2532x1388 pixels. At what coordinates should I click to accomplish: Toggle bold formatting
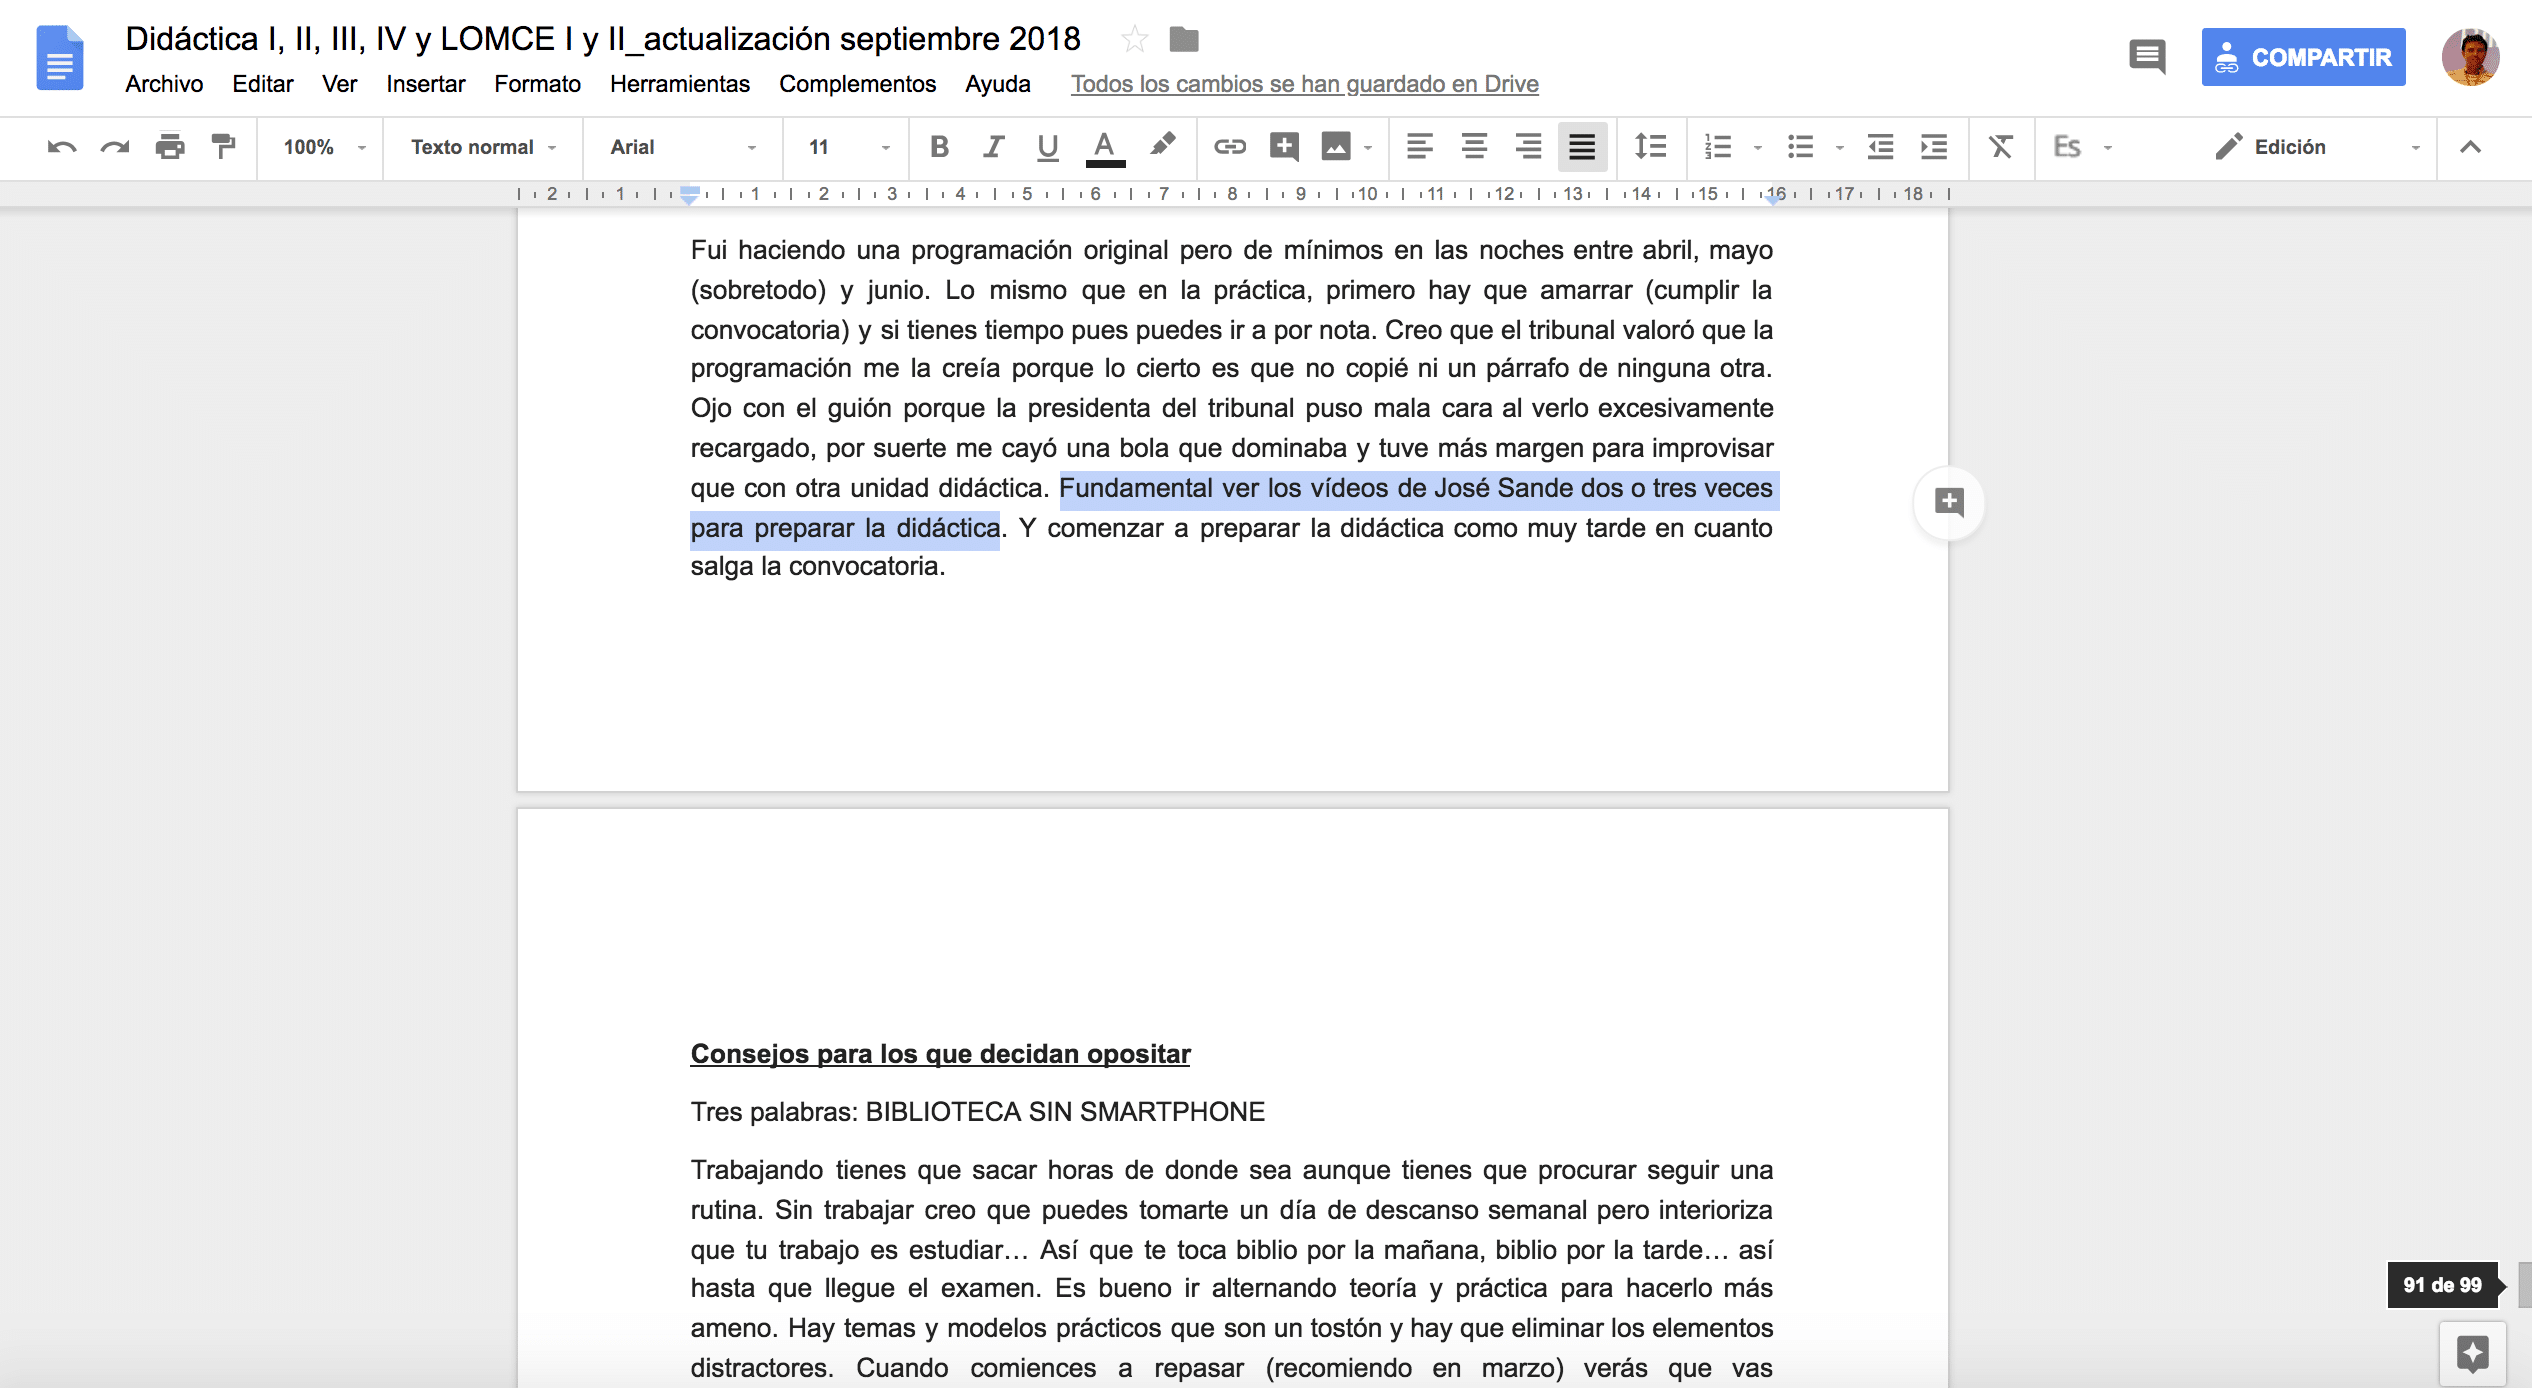939,147
